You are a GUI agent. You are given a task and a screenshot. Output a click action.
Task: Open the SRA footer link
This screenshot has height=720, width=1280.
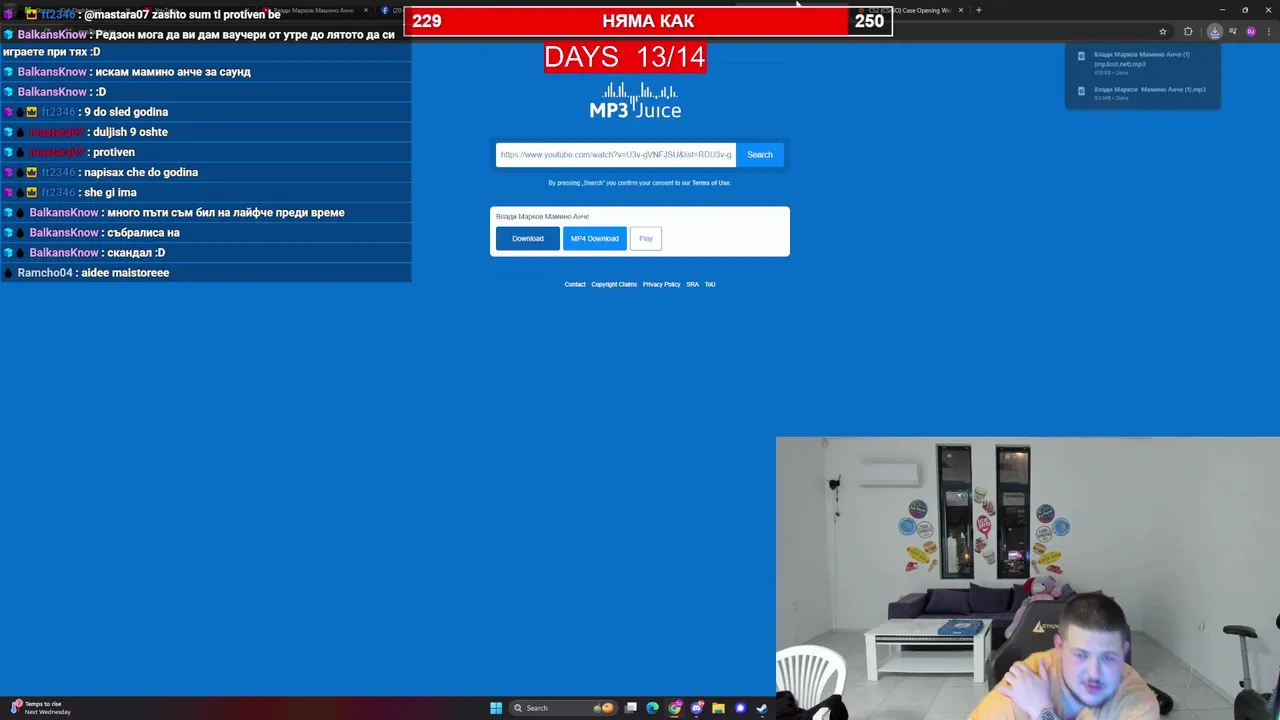[x=692, y=284]
